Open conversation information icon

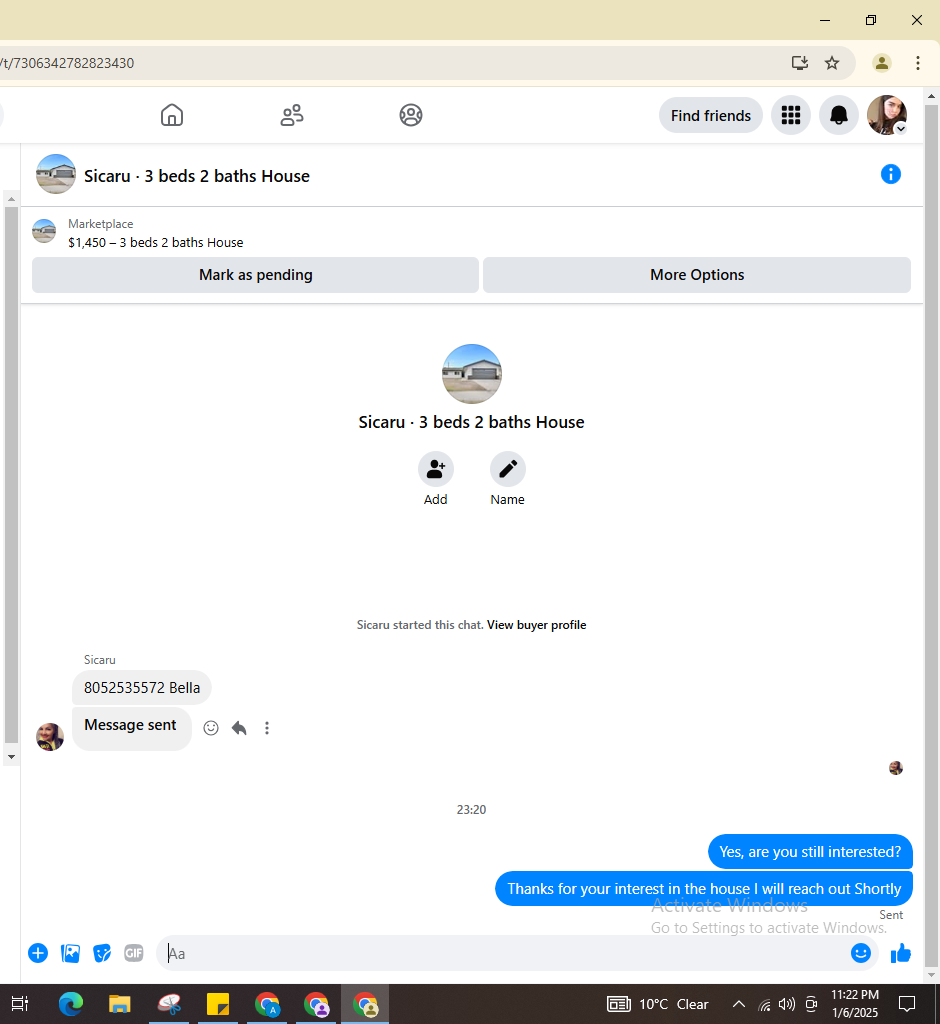pyautogui.click(x=890, y=174)
